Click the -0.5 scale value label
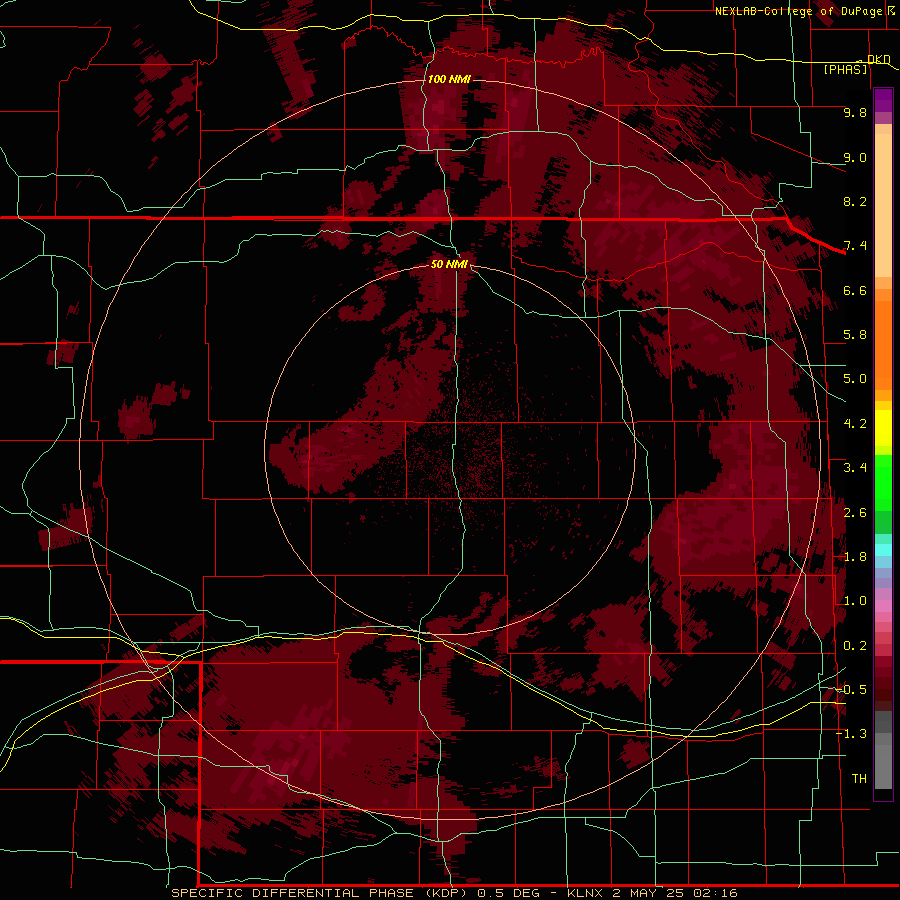This screenshot has height=900, width=900. pos(851,690)
